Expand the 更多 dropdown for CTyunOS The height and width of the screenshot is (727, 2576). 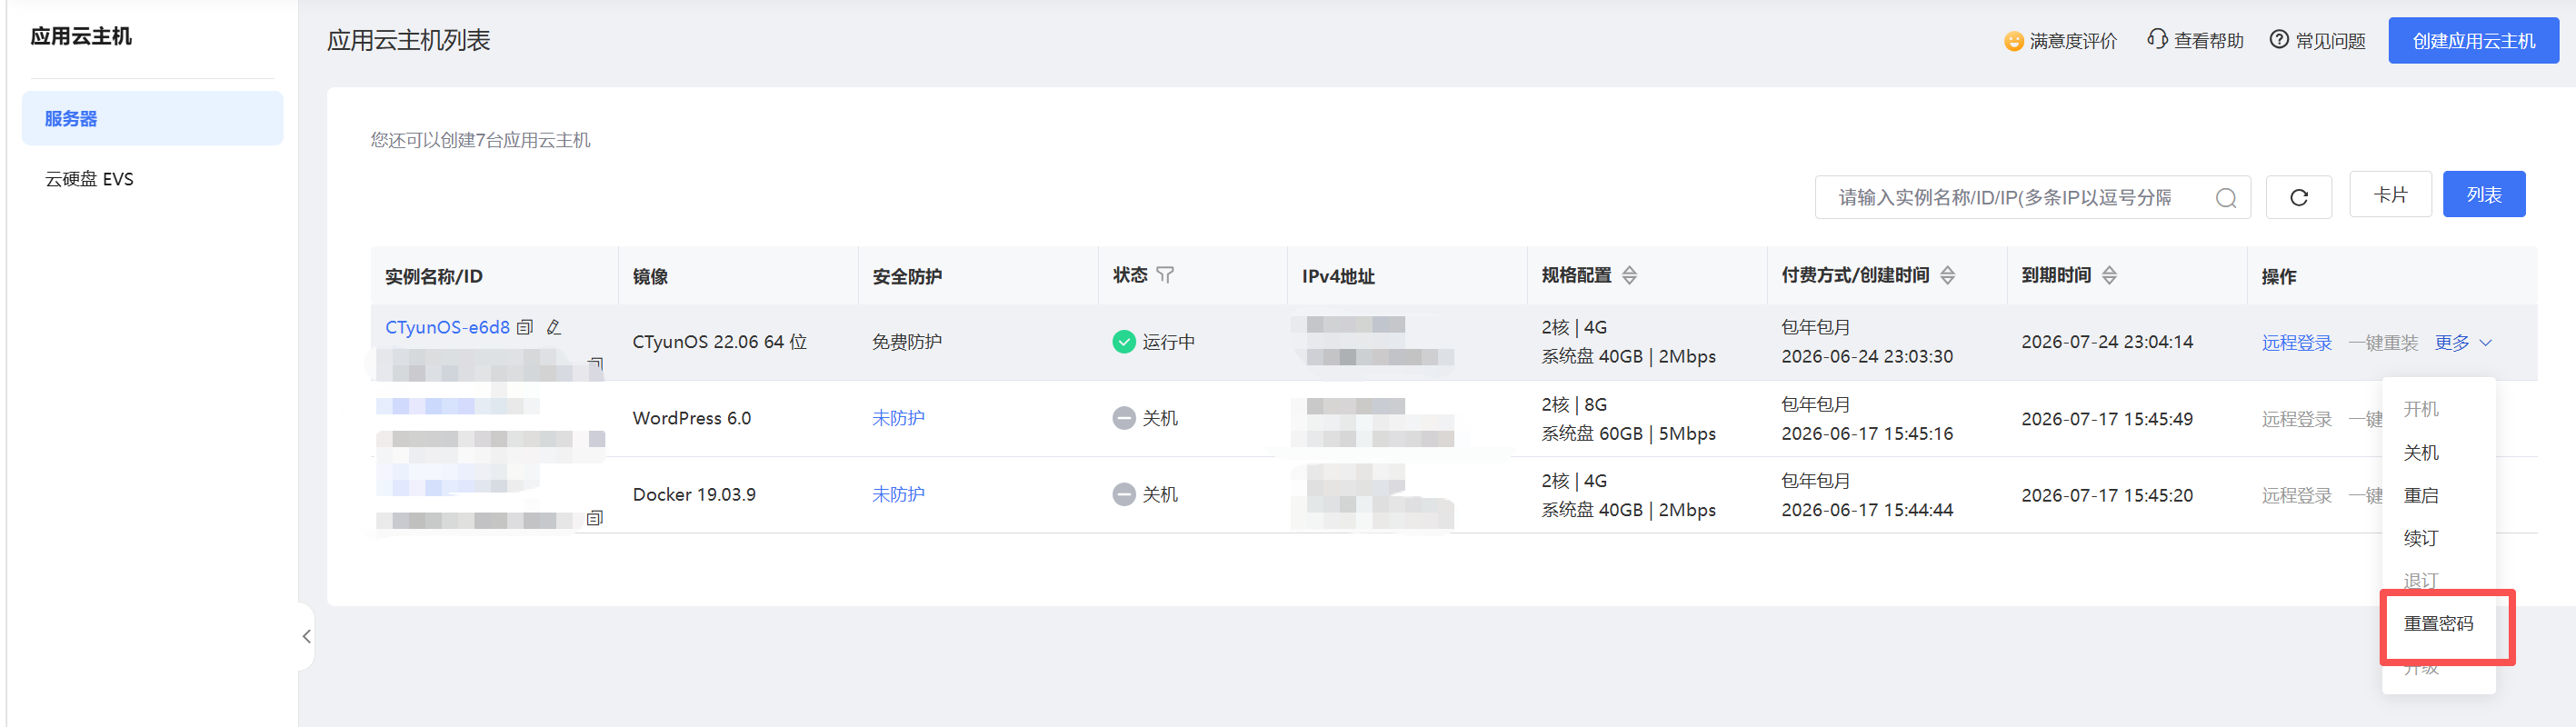tap(2463, 343)
